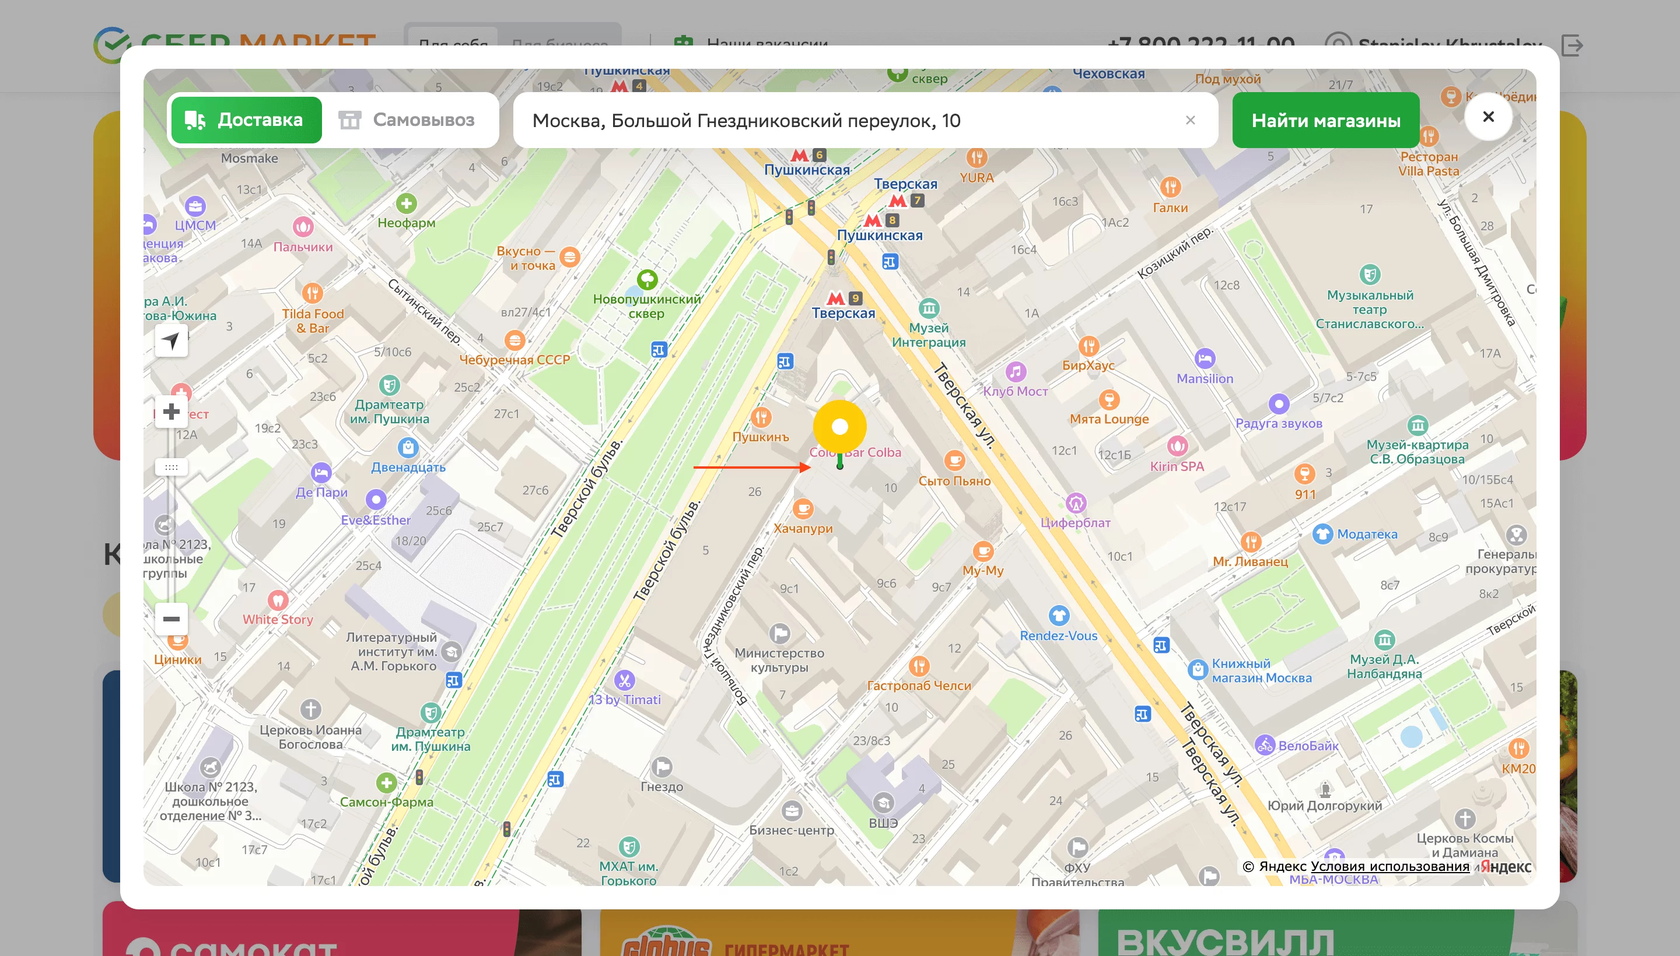This screenshot has width=1680, height=956.
Task: Click the 911 restaurant icon
Action: (1305, 474)
